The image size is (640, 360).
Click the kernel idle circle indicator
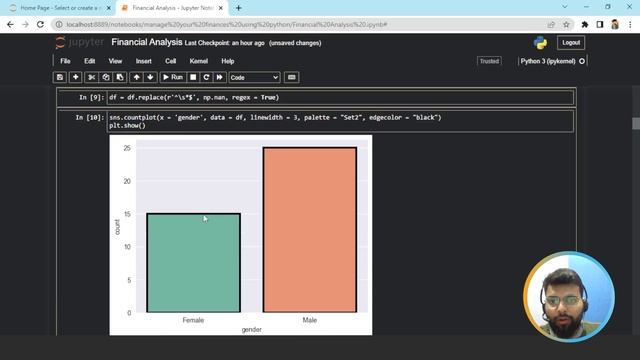582,61
